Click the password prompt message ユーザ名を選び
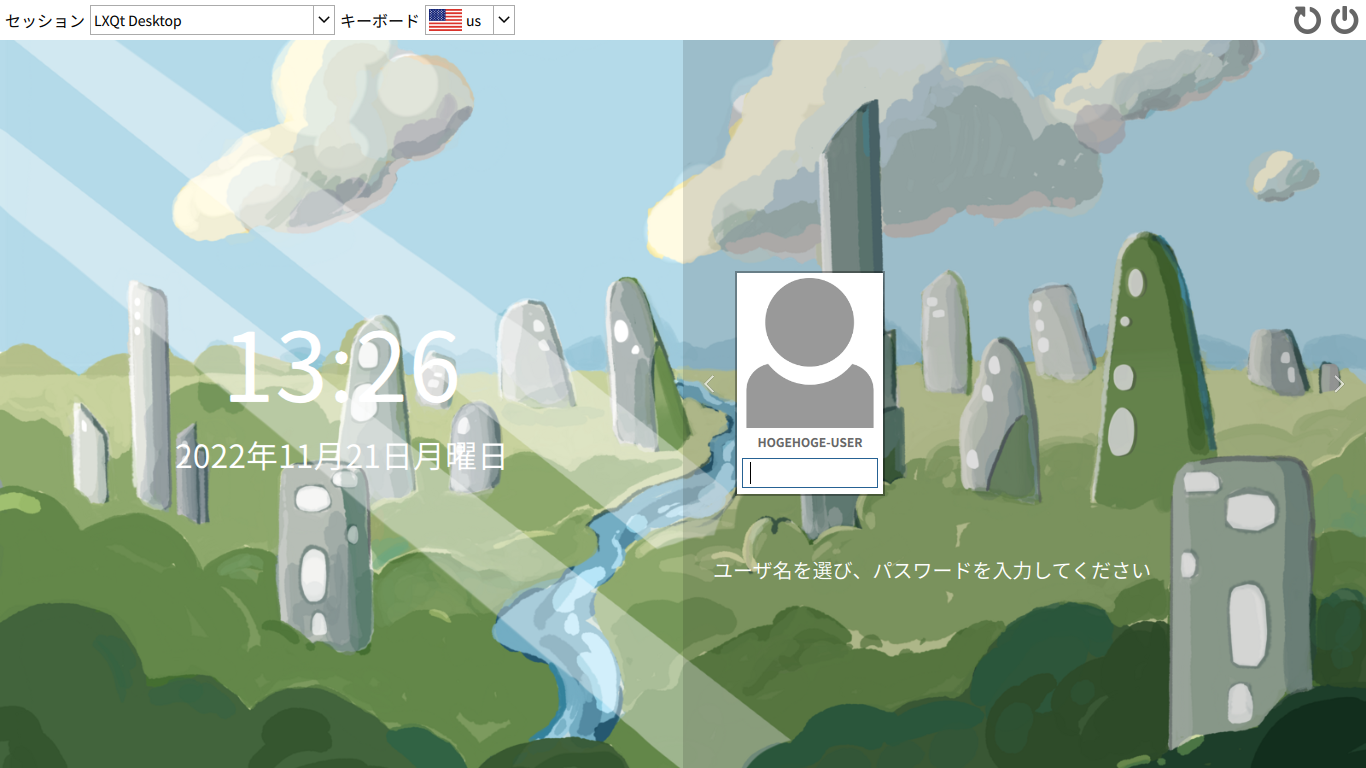1366x768 pixels. (x=932, y=570)
